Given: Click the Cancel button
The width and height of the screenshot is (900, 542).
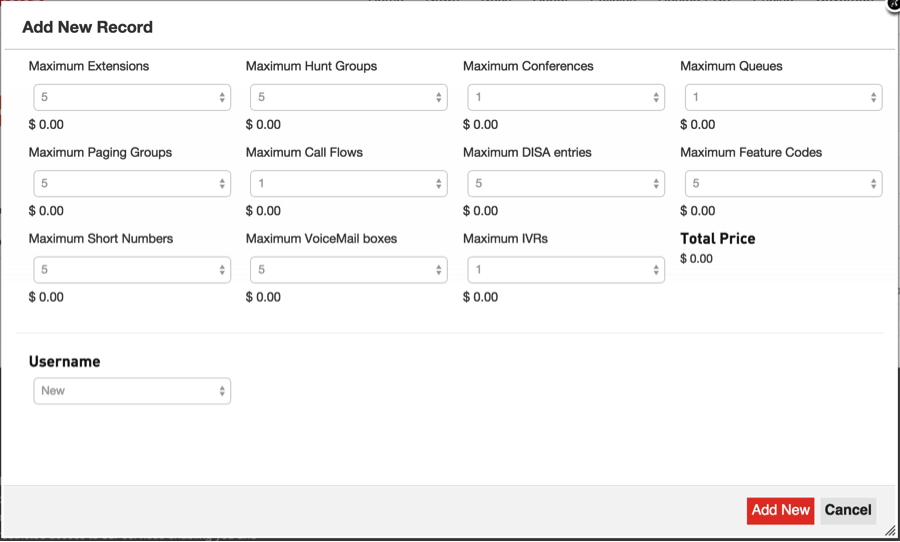Looking at the screenshot, I should coord(848,510).
